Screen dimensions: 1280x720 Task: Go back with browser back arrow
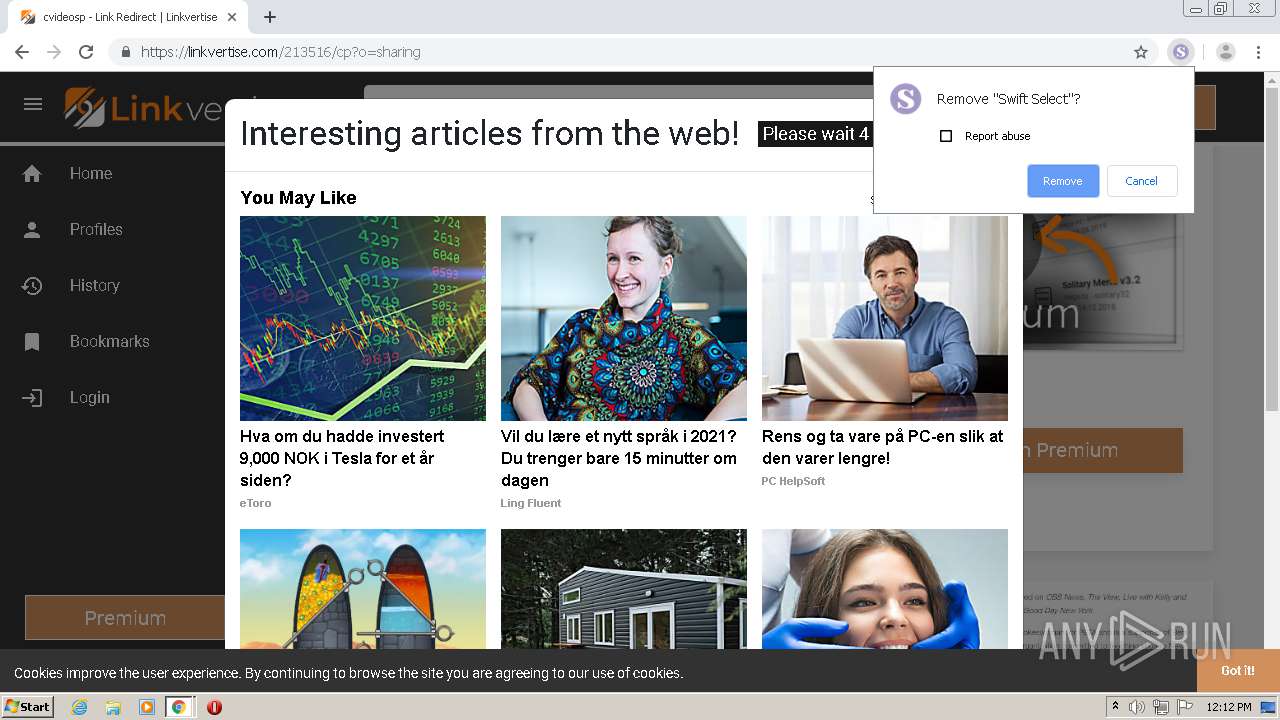(x=22, y=52)
